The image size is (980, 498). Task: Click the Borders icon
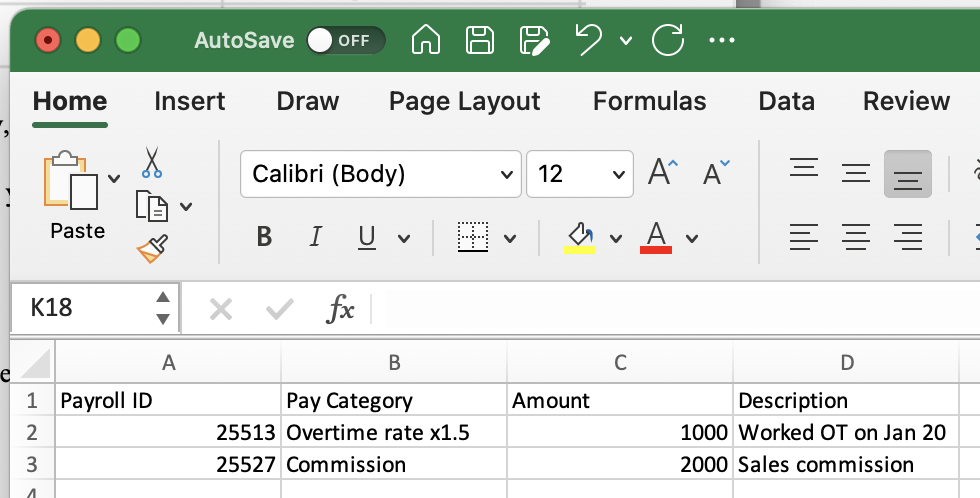click(x=473, y=237)
